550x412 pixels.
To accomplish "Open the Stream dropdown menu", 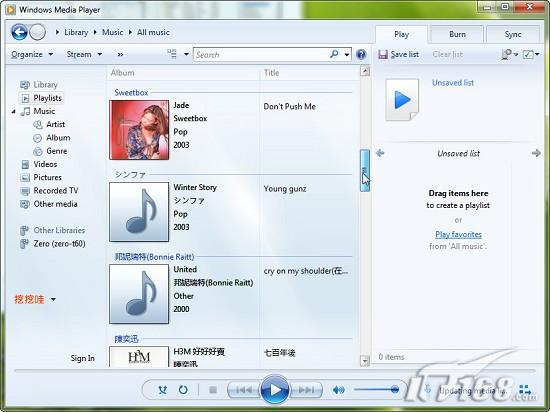I will (84, 54).
